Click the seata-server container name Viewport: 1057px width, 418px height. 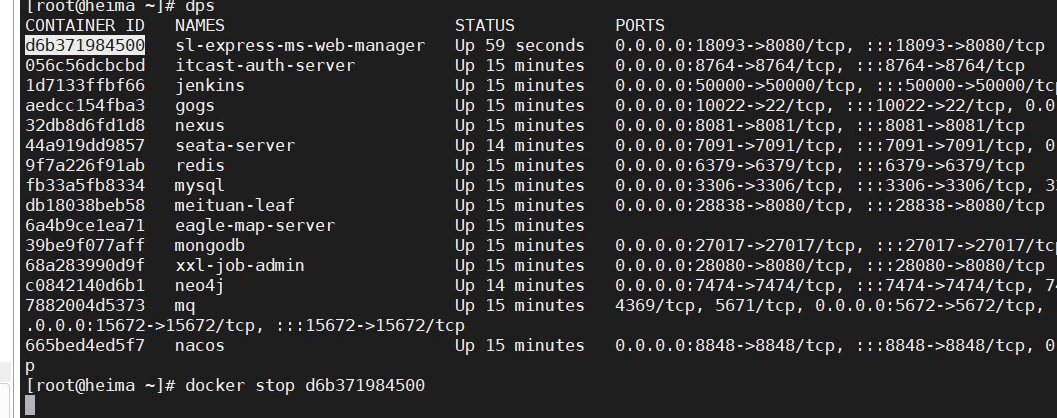pyautogui.click(x=235, y=146)
